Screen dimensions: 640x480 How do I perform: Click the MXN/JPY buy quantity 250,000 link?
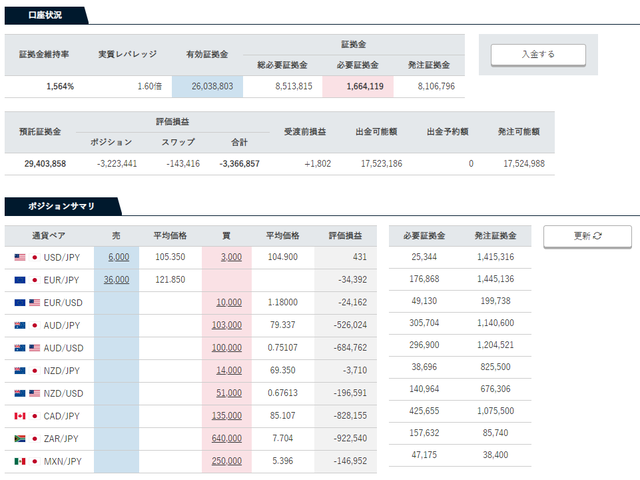[x=227, y=461]
